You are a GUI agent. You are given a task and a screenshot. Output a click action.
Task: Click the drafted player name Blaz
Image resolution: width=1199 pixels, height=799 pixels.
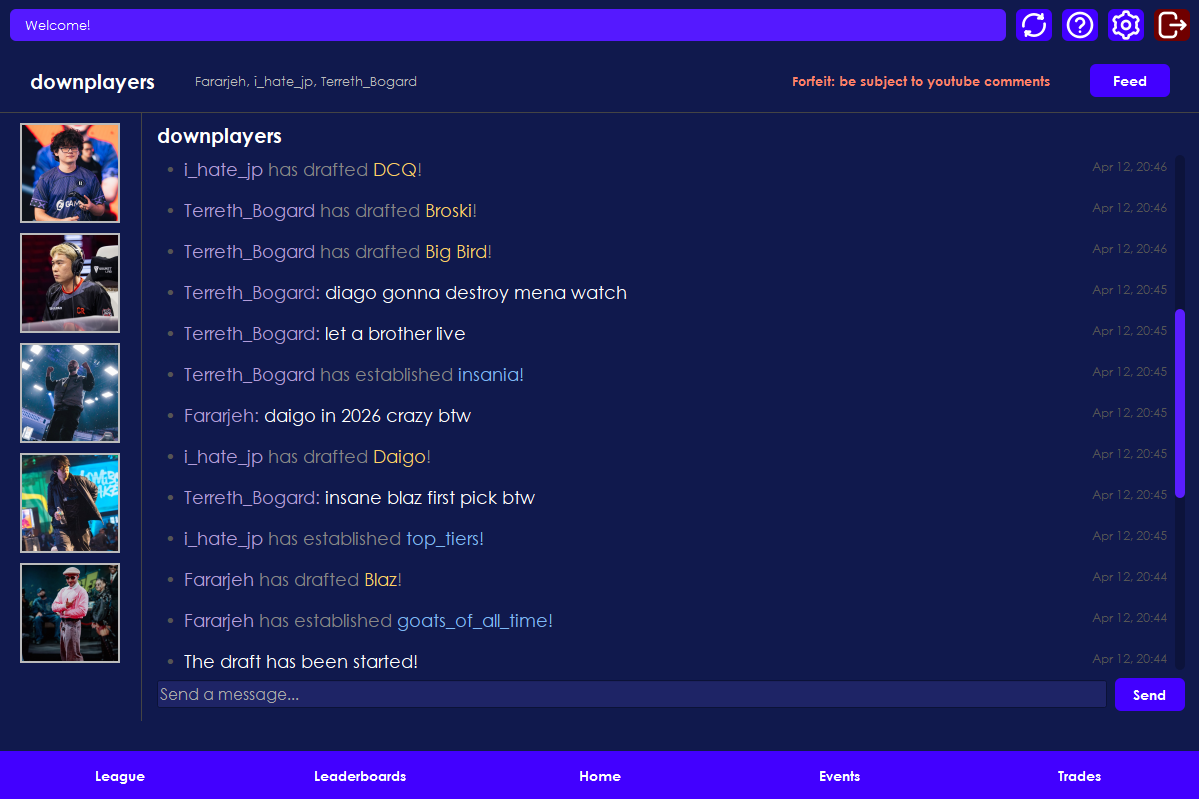coord(380,580)
